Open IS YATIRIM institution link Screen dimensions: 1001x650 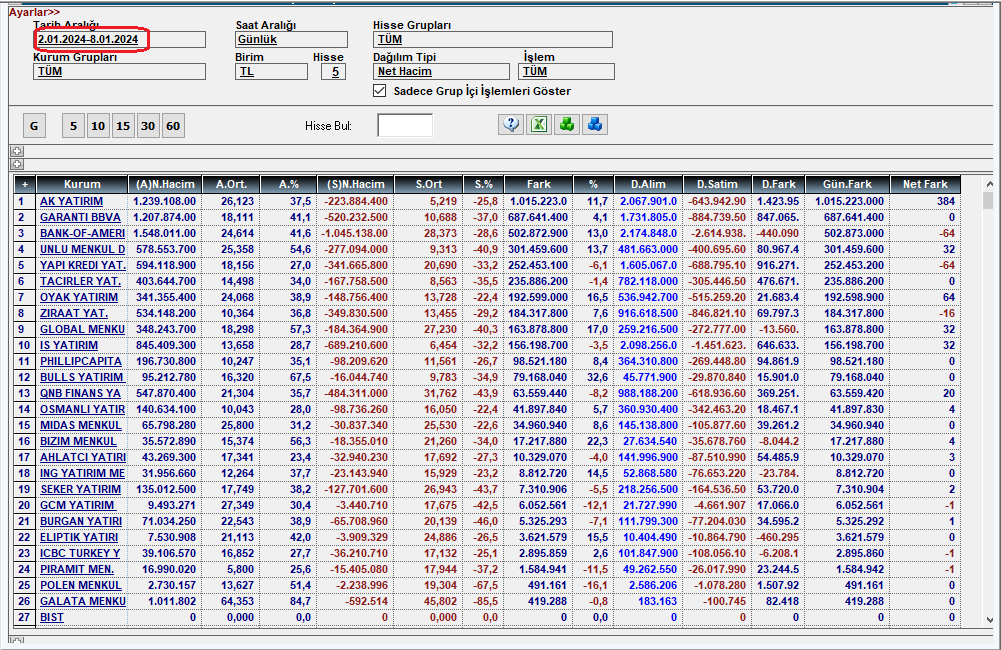coord(69,345)
